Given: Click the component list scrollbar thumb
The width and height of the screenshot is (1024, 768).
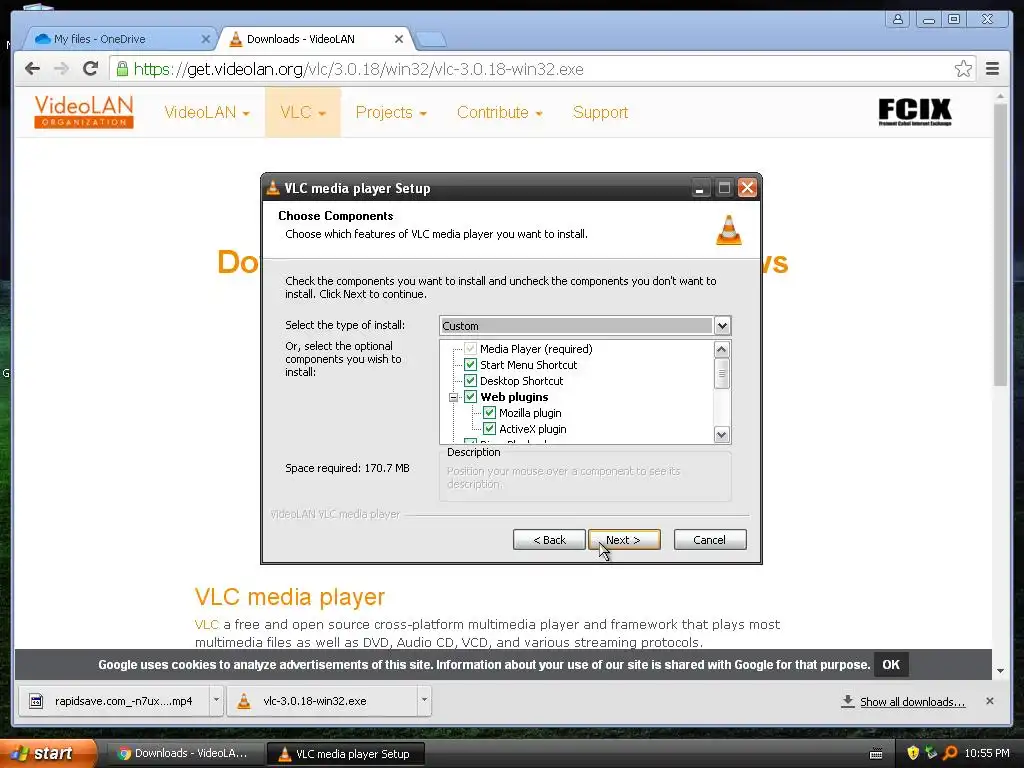Looking at the screenshot, I should 722,374.
